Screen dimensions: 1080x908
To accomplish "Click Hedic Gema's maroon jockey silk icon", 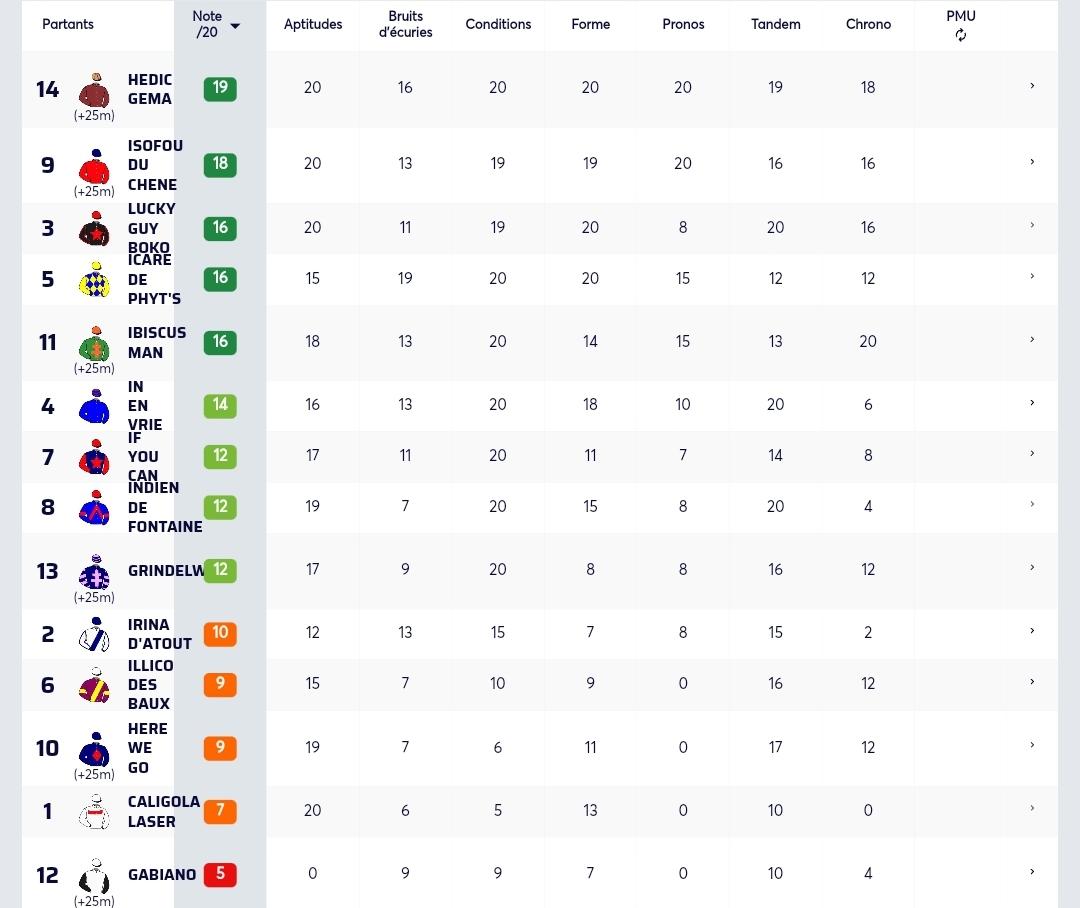I will (x=94, y=90).
